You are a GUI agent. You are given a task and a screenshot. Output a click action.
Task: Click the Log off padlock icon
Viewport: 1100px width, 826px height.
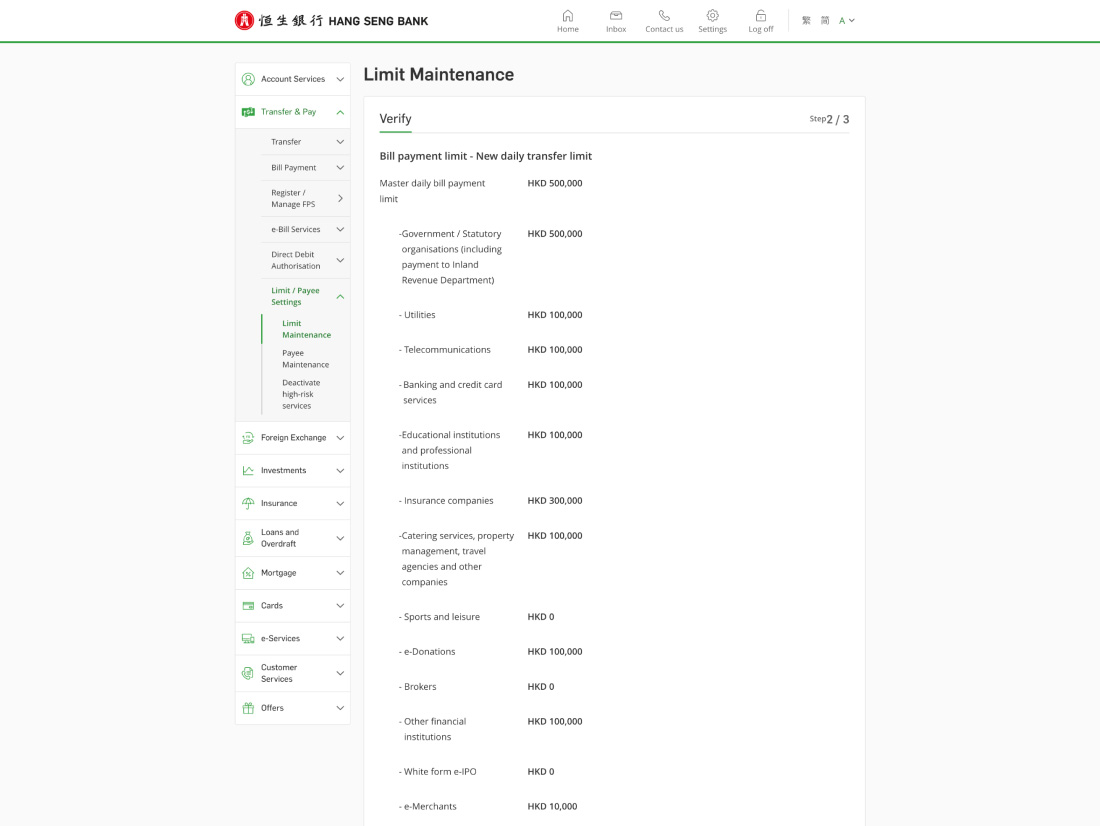(761, 16)
